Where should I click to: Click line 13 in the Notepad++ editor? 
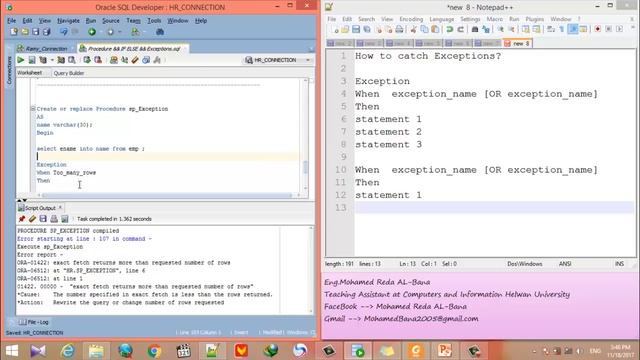click(494, 207)
